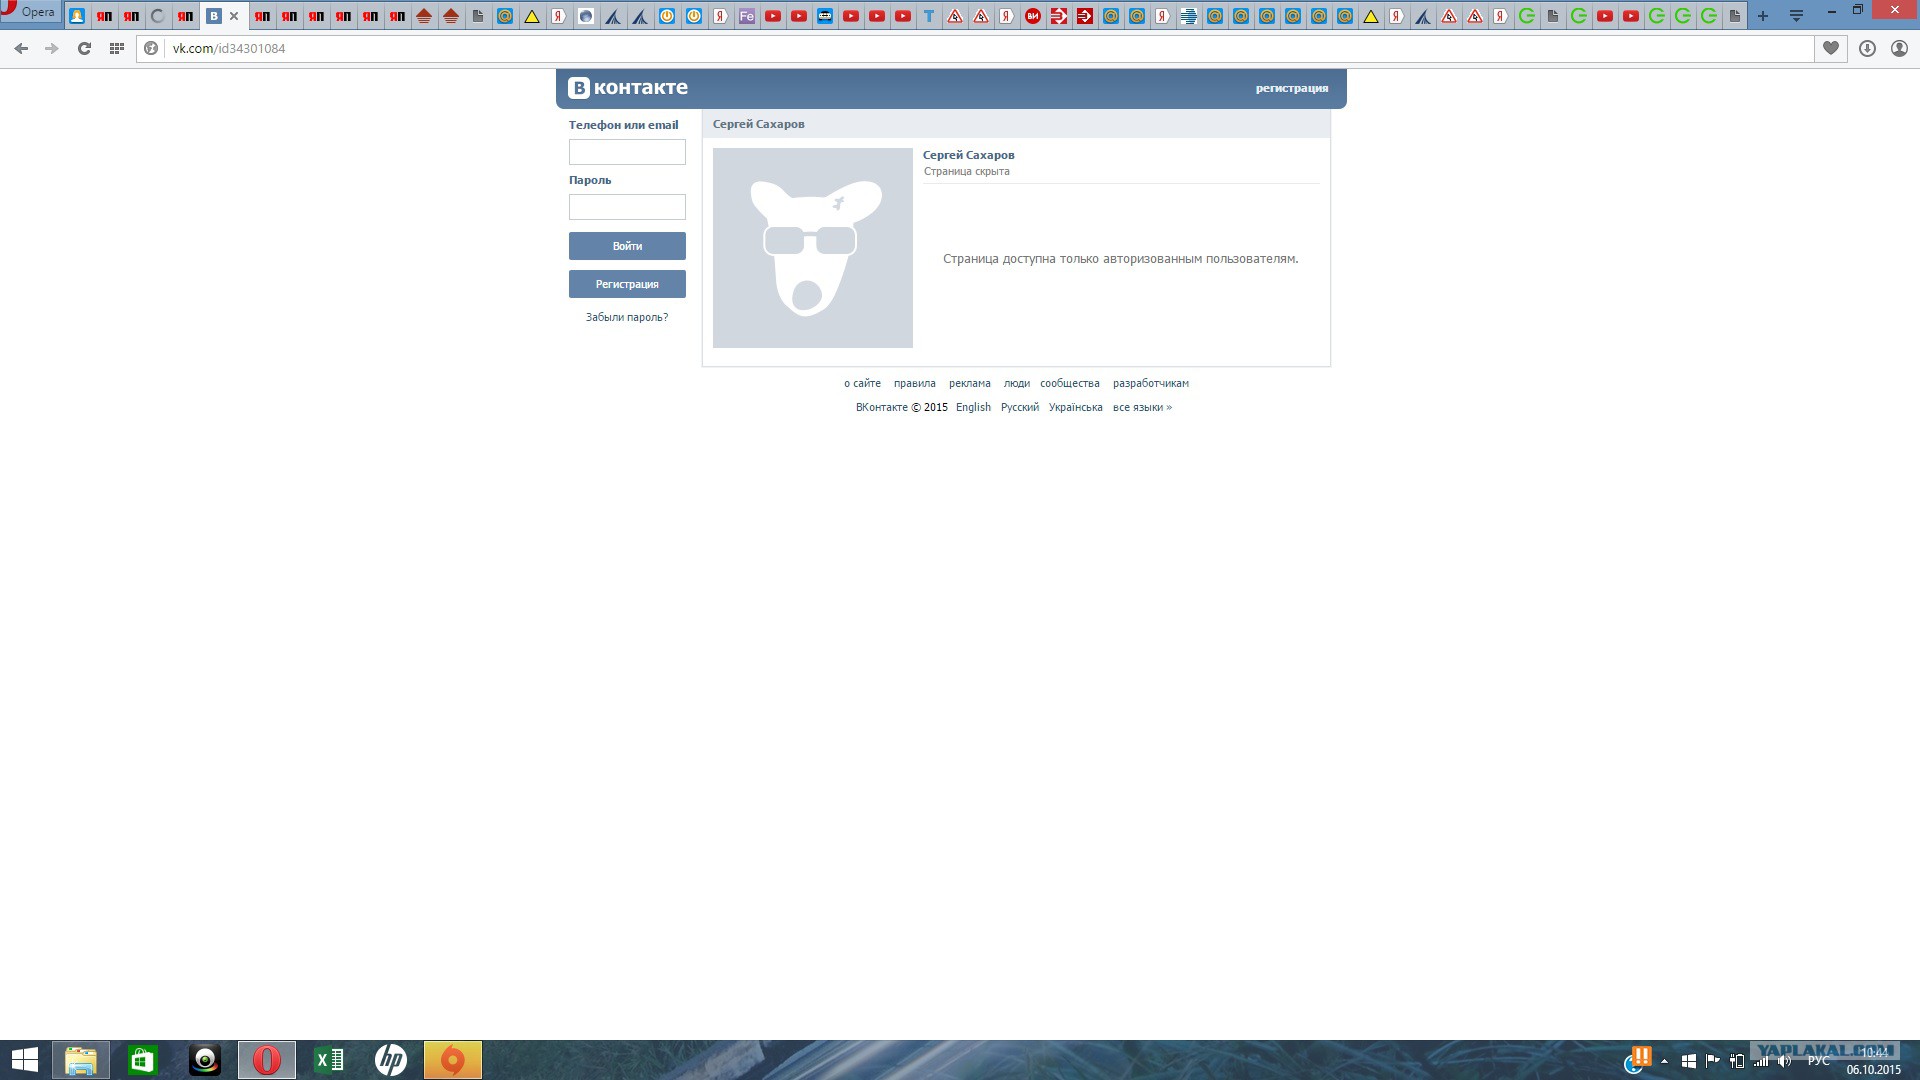Image resolution: width=1920 pixels, height=1080 pixels.
Task: Select the active VK tab
Action: (223, 16)
